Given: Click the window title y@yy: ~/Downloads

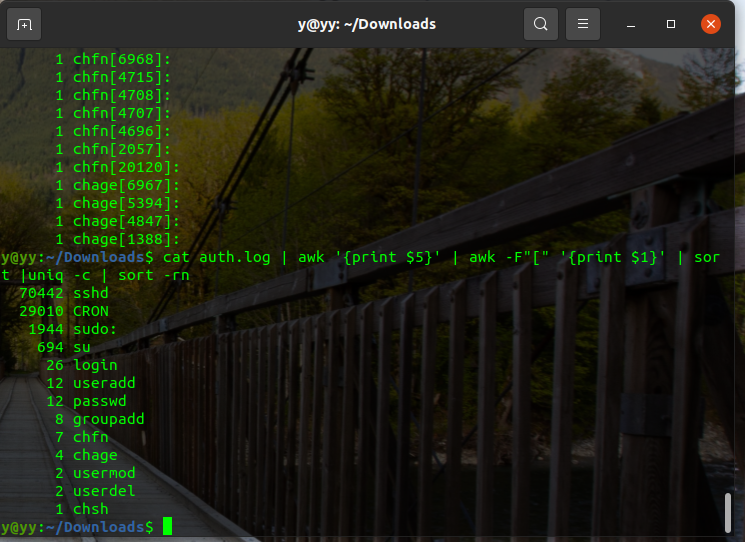Looking at the screenshot, I should (x=367, y=24).
